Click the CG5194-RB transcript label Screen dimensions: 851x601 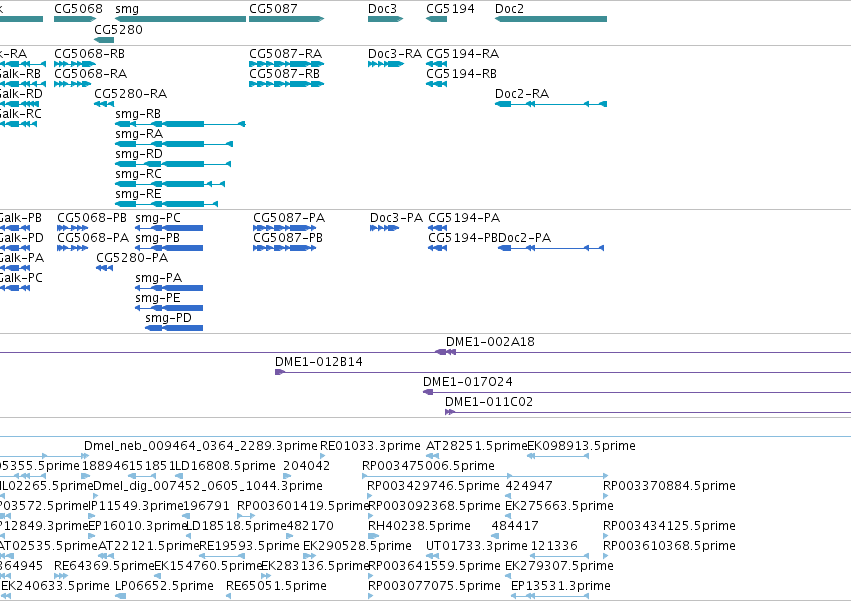tap(461, 74)
